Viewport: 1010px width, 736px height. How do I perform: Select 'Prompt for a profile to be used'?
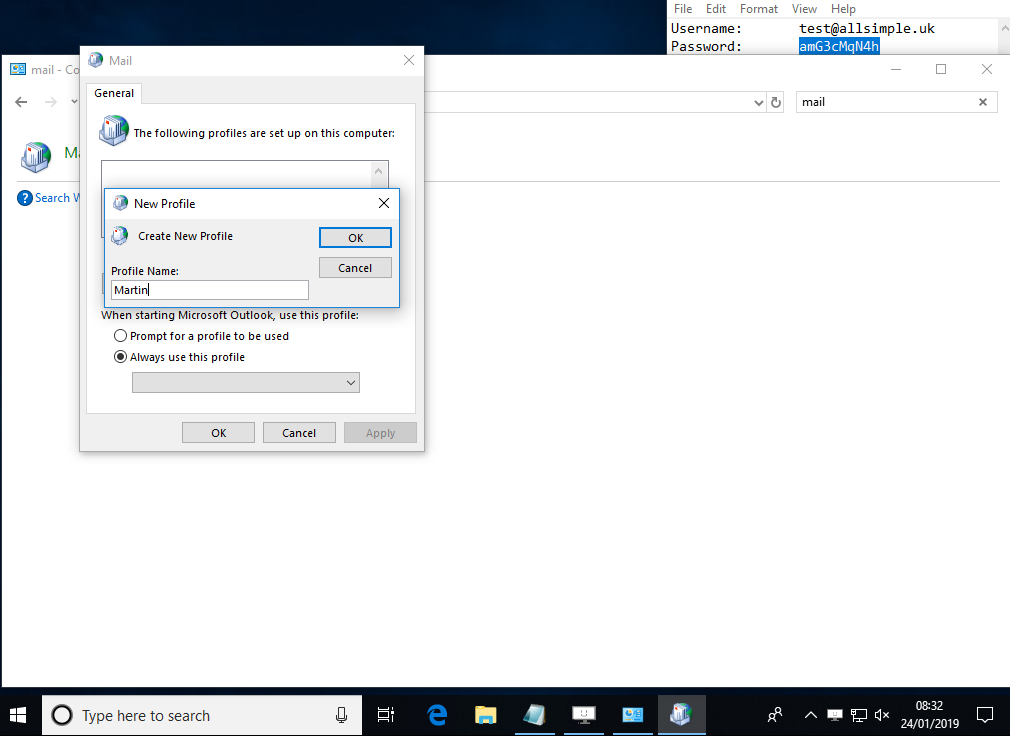(x=121, y=336)
